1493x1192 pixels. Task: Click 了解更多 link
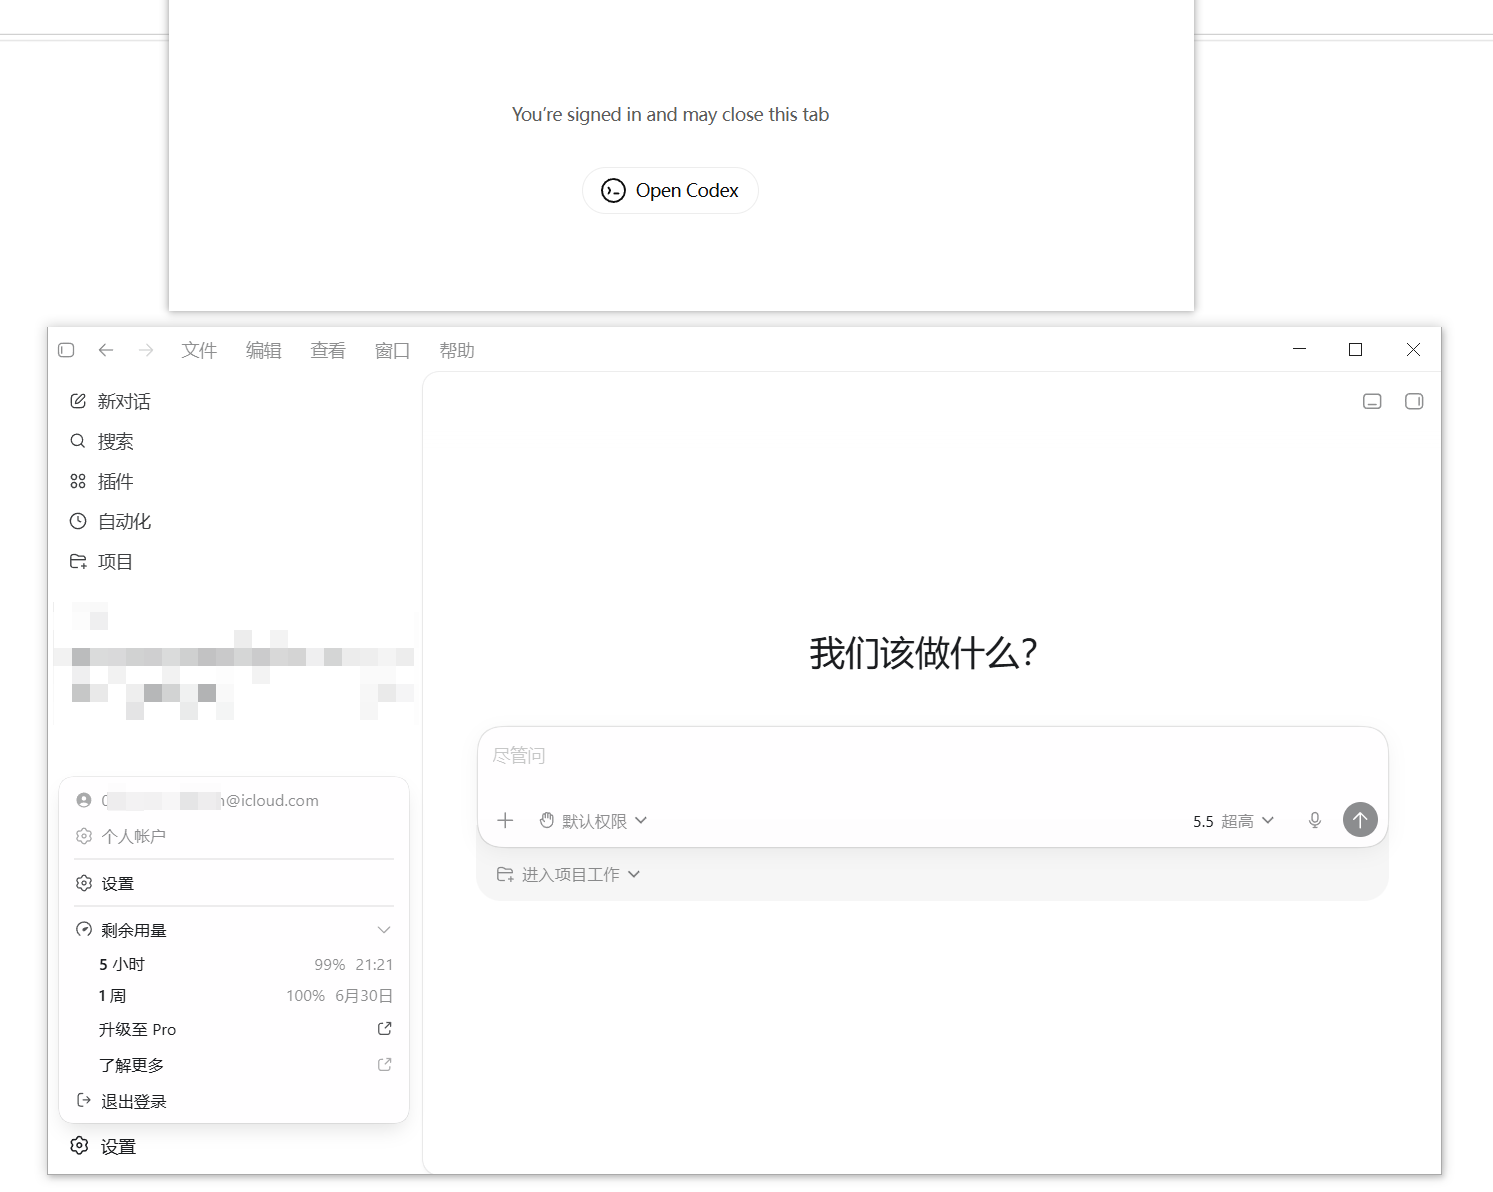click(x=131, y=1066)
